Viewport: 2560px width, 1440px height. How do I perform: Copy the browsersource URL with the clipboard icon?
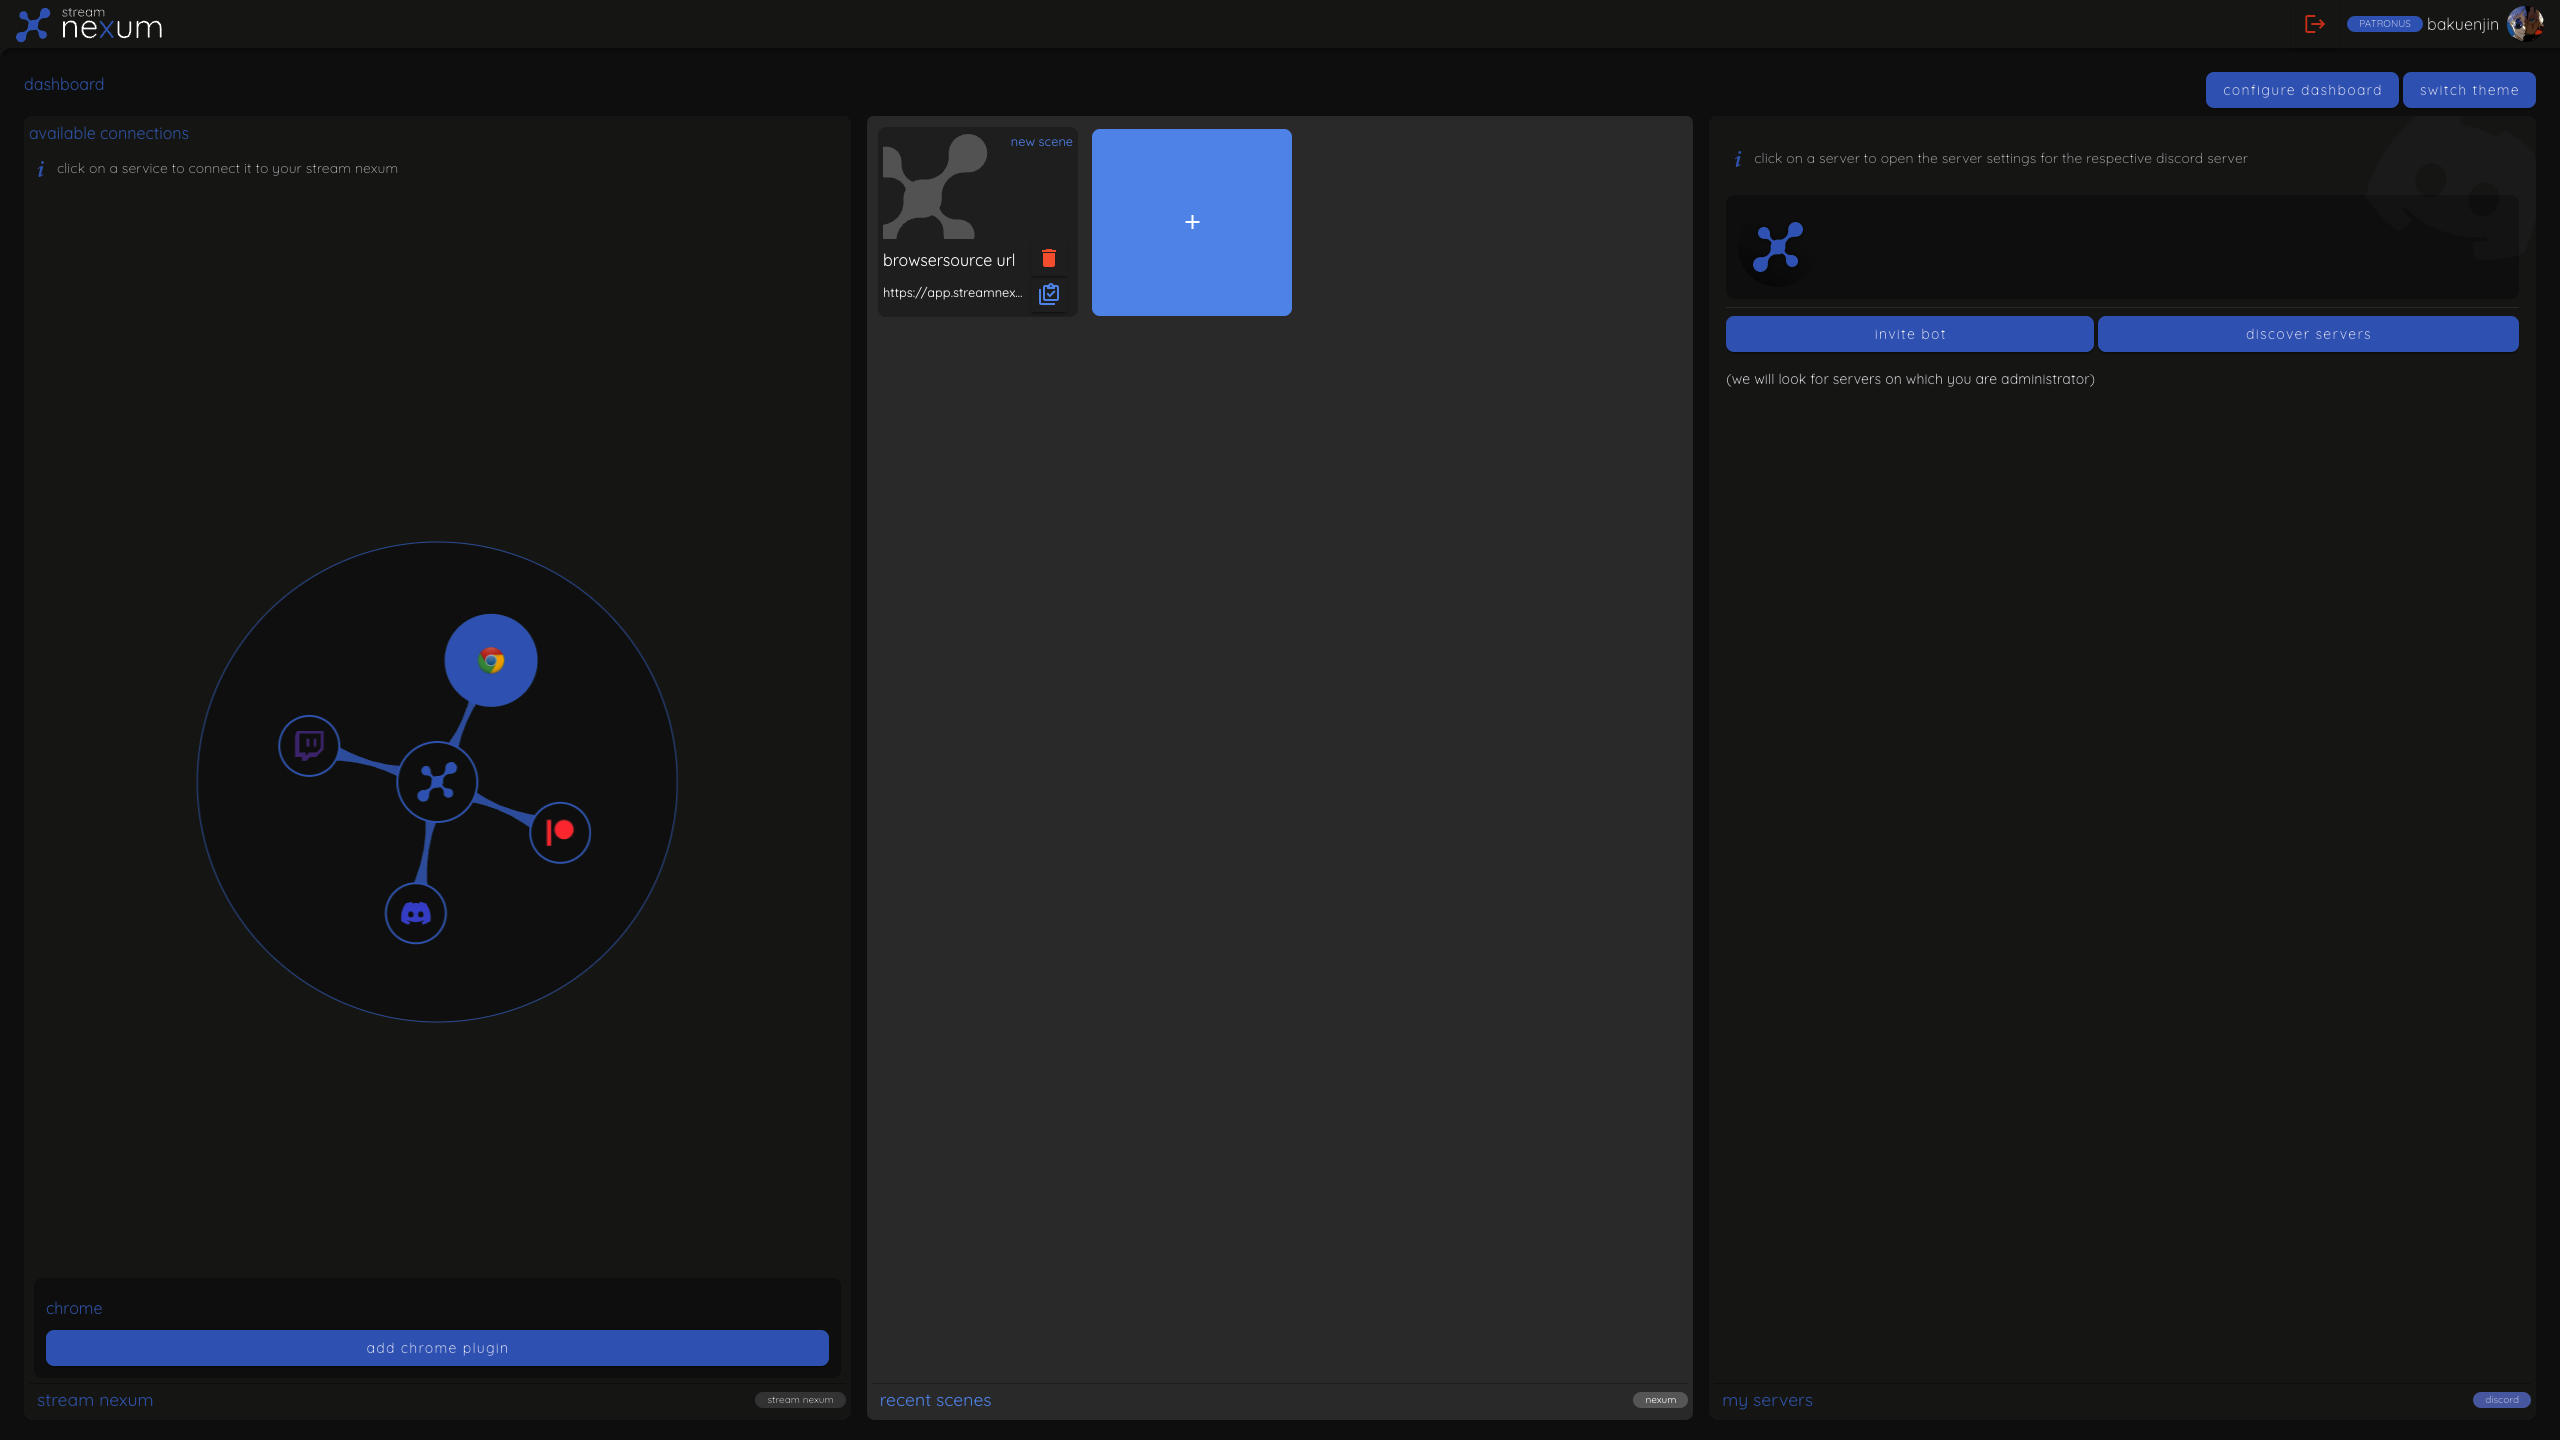(1048, 294)
